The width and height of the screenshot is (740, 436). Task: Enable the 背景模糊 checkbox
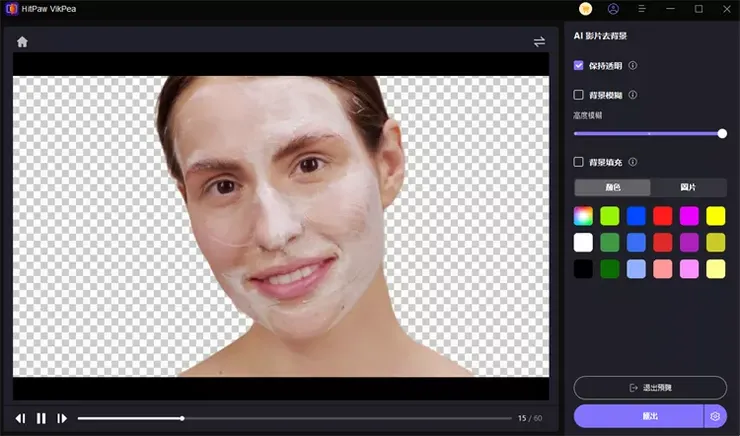tap(579, 95)
